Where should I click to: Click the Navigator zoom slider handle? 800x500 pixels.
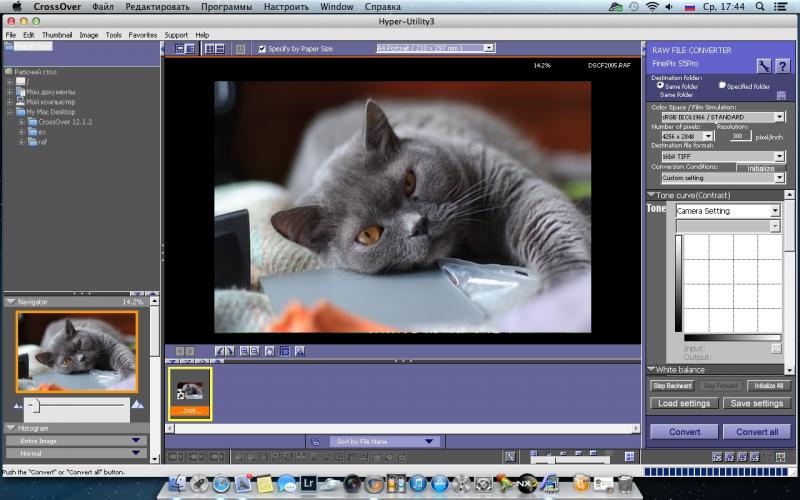pos(35,406)
